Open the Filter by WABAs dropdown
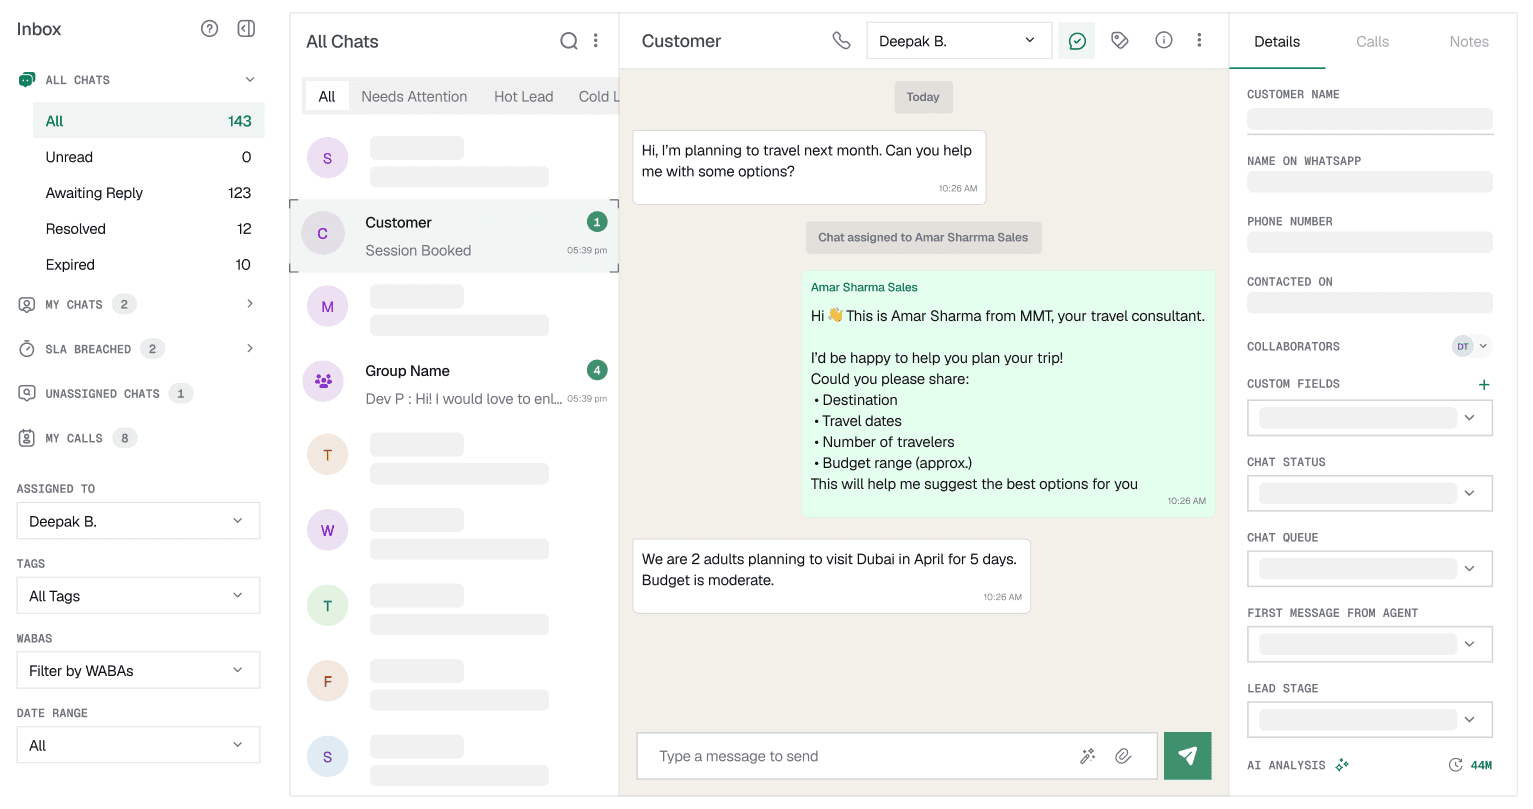 coord(138,671)
